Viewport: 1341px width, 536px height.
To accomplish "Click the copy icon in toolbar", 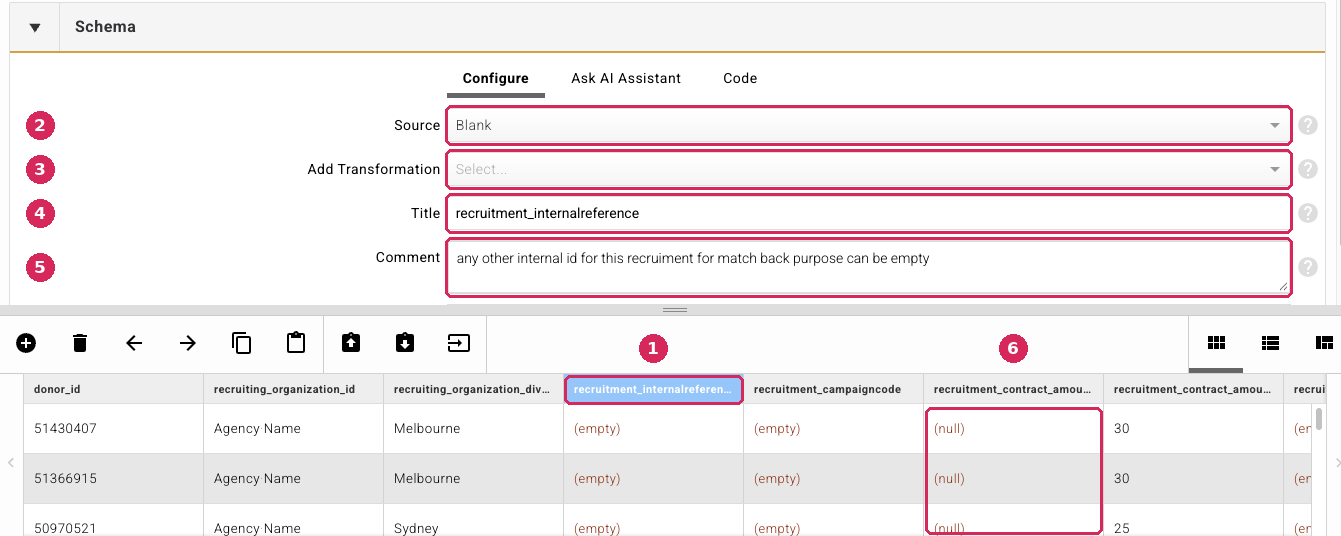I will coord(242,343).
